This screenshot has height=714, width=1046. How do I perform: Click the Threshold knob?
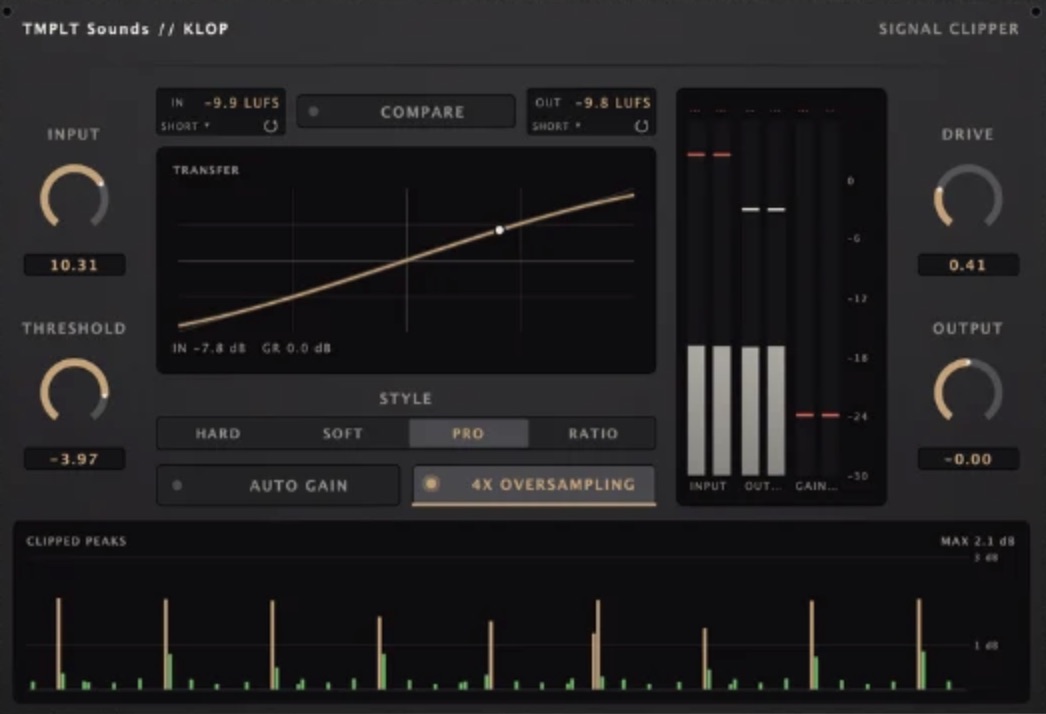point(74,391)
